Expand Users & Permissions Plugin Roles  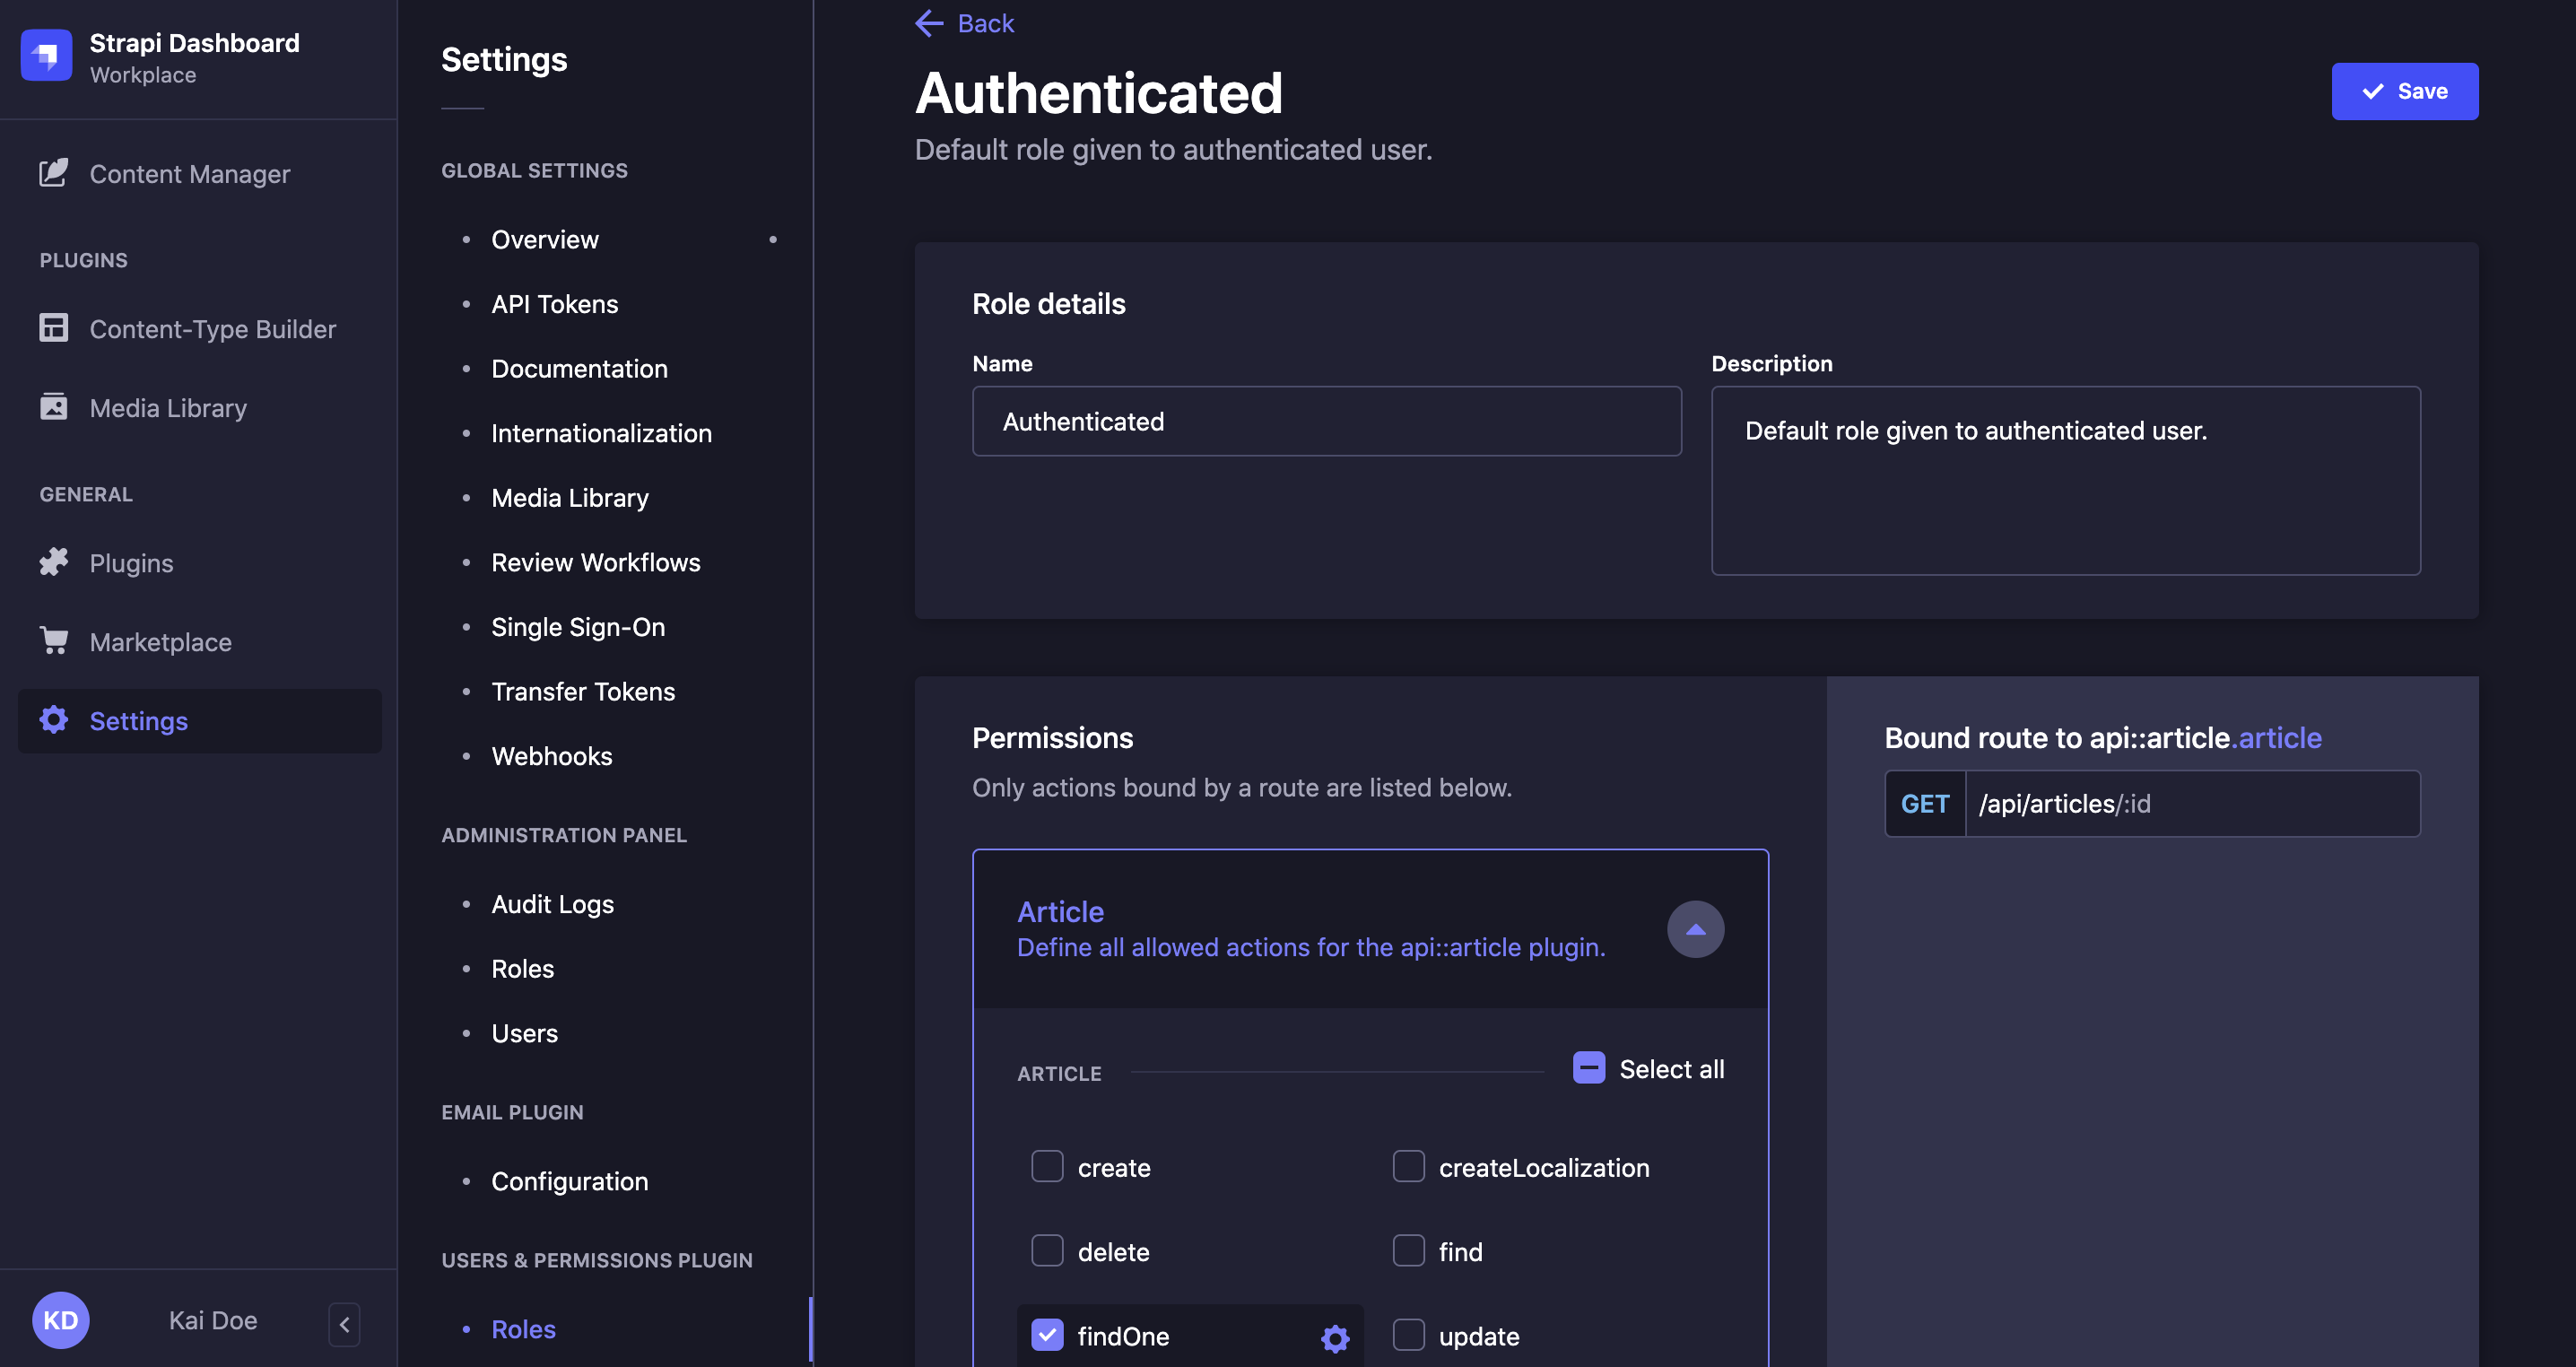(525, 1324)
